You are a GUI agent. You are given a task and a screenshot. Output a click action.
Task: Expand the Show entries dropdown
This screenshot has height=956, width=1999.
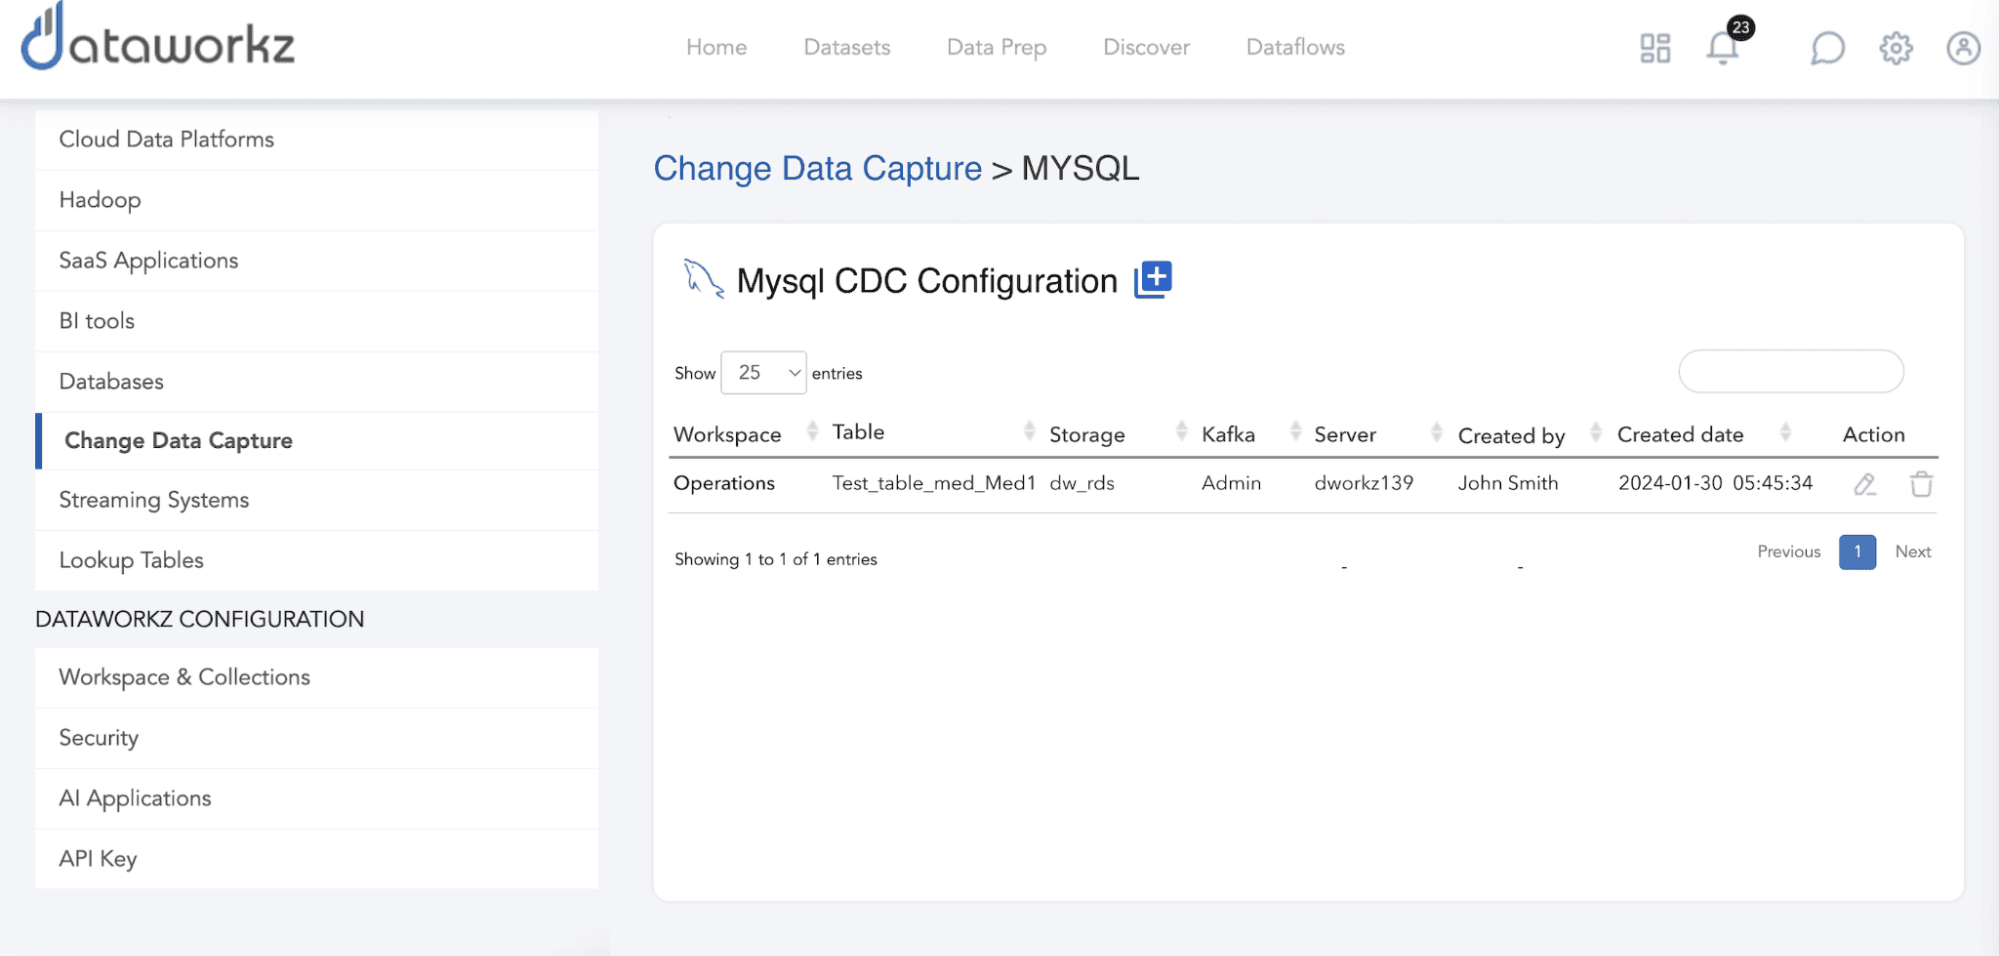click(x=763, y=373)
